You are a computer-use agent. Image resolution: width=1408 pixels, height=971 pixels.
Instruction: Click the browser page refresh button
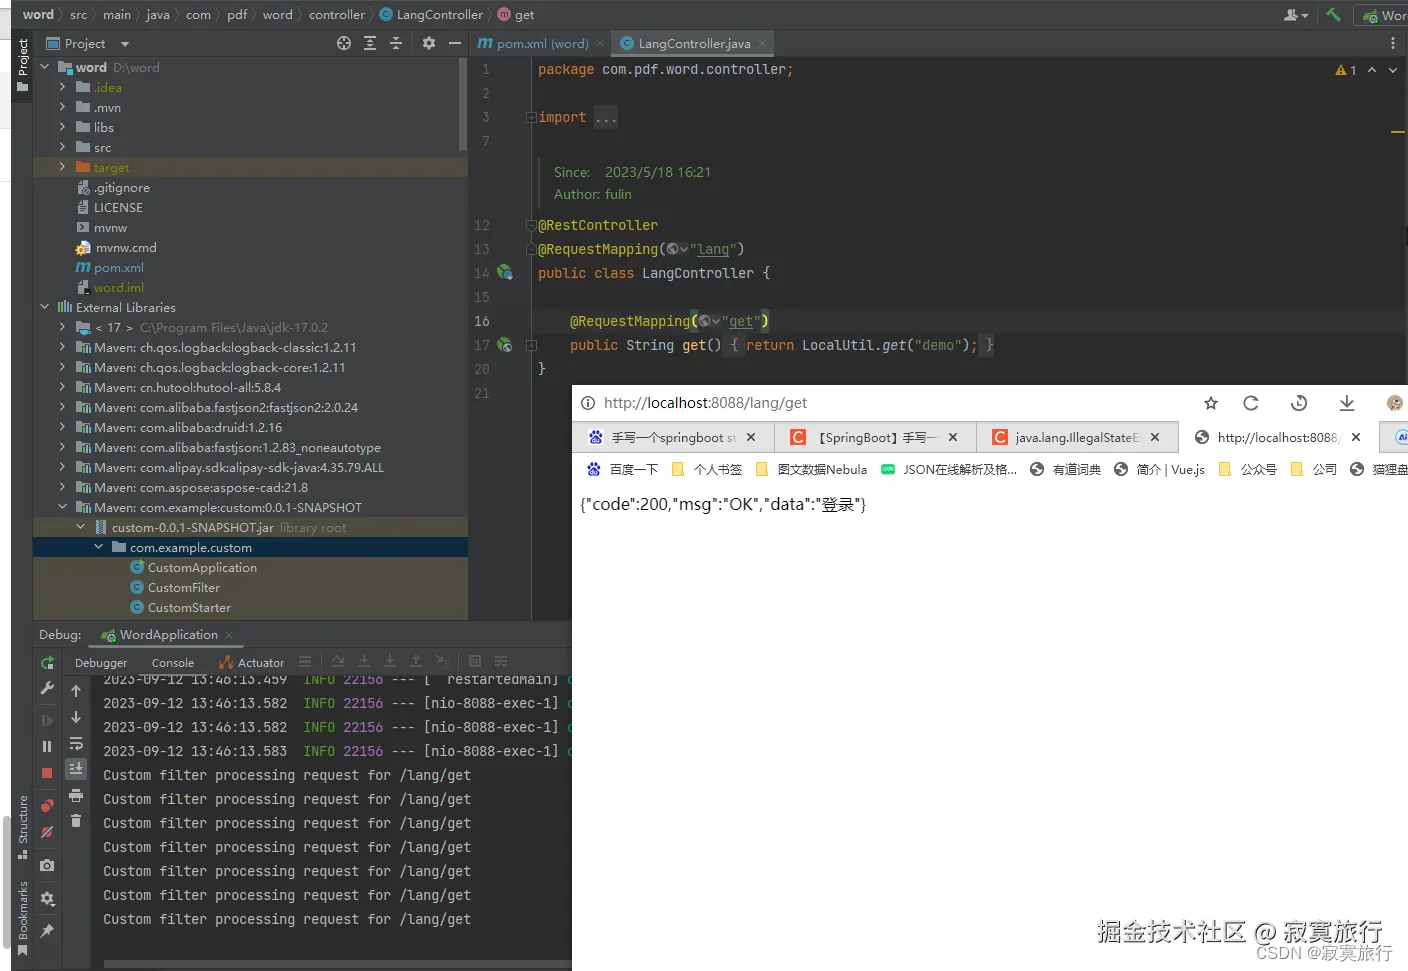[1250, 403]
